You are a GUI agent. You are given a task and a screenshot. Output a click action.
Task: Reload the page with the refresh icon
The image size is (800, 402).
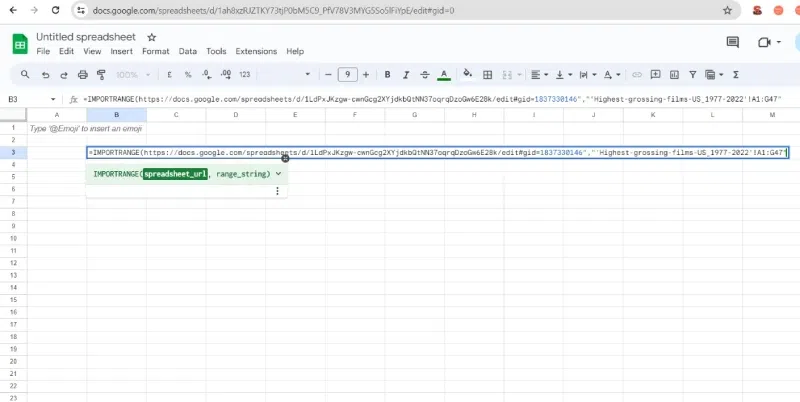click(x=56, y=10)
